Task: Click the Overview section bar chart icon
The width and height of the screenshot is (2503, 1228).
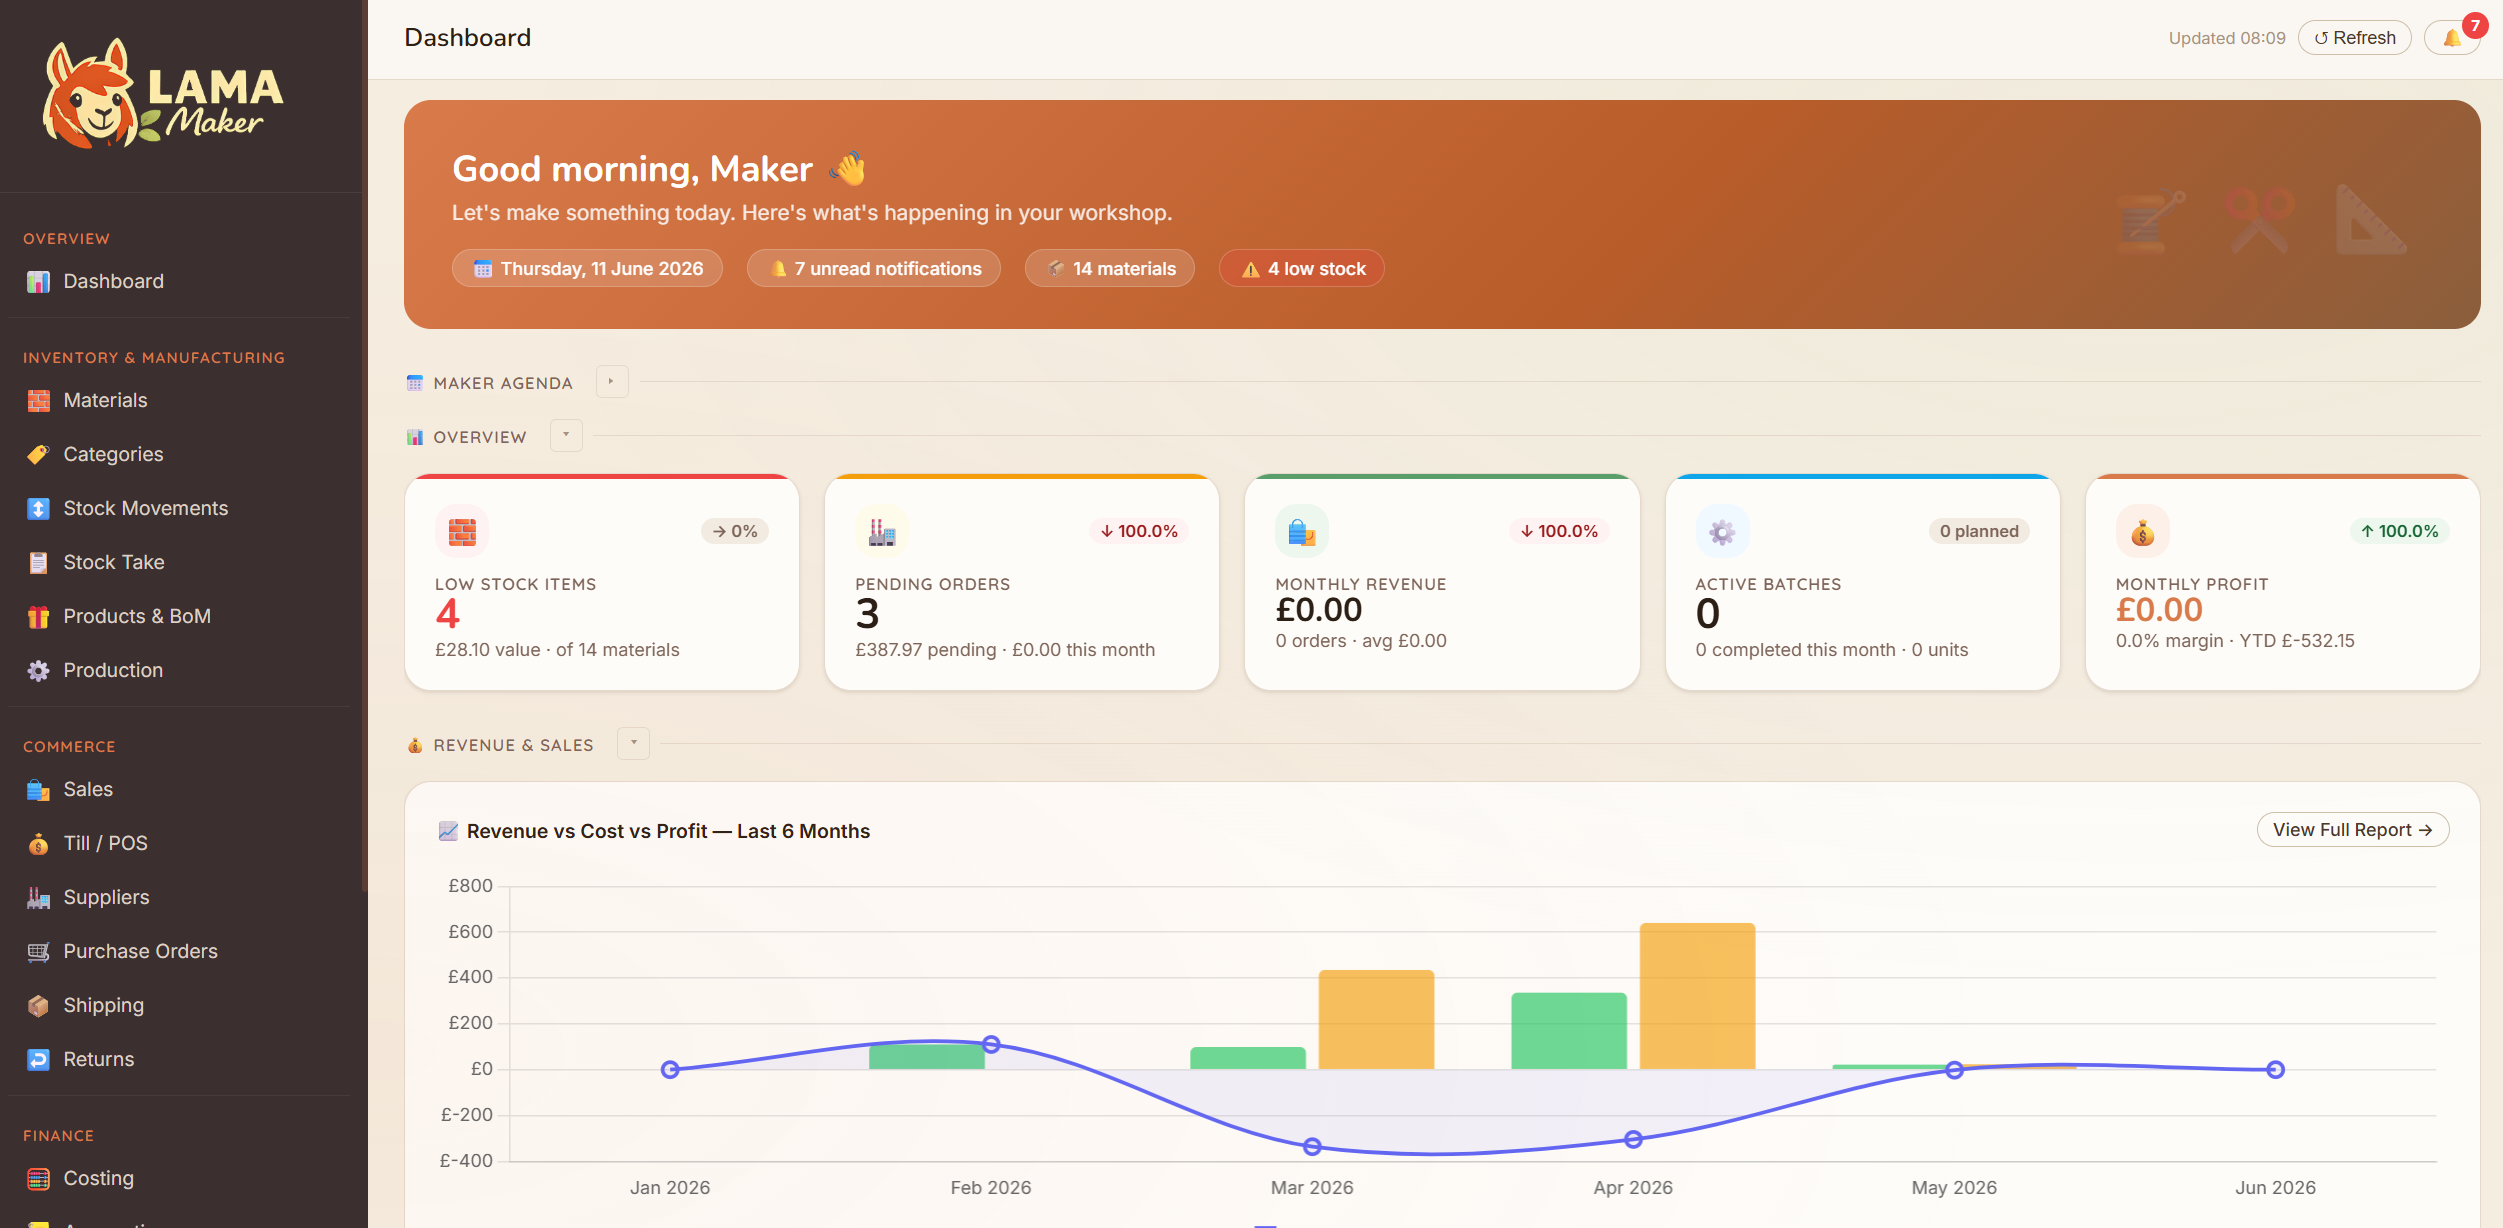Action: click(x=415, y=437)
